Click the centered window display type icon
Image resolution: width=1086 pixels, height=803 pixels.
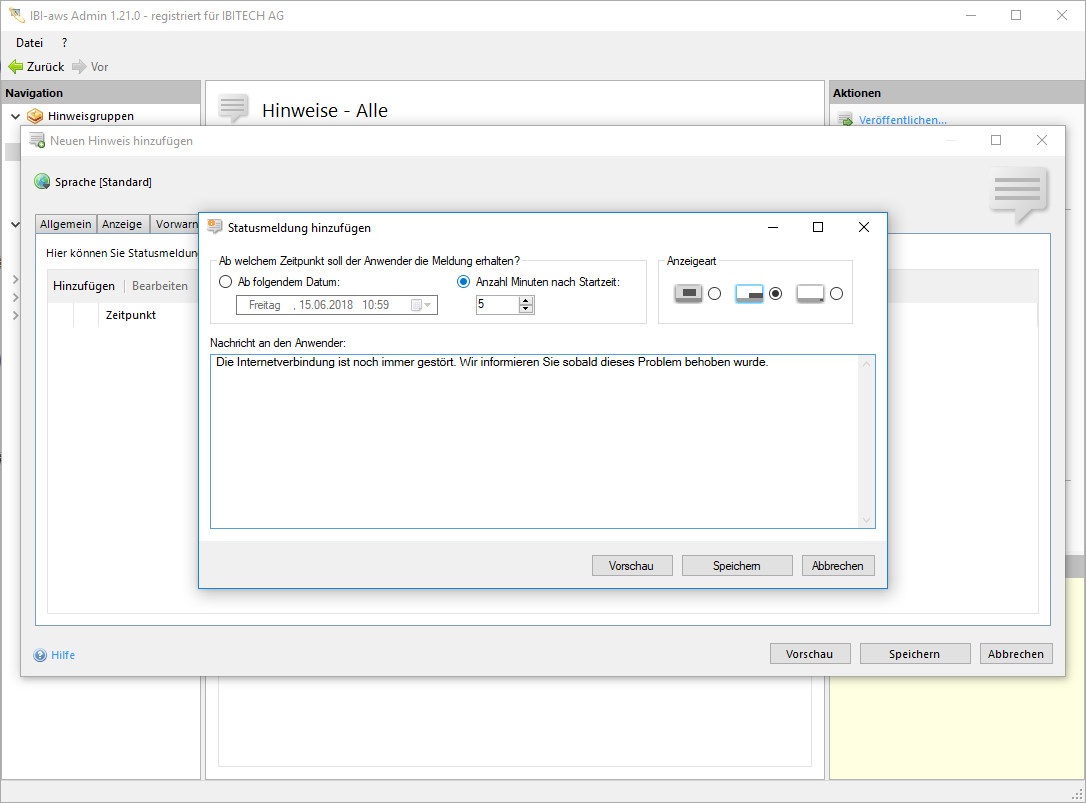(688, 293)
